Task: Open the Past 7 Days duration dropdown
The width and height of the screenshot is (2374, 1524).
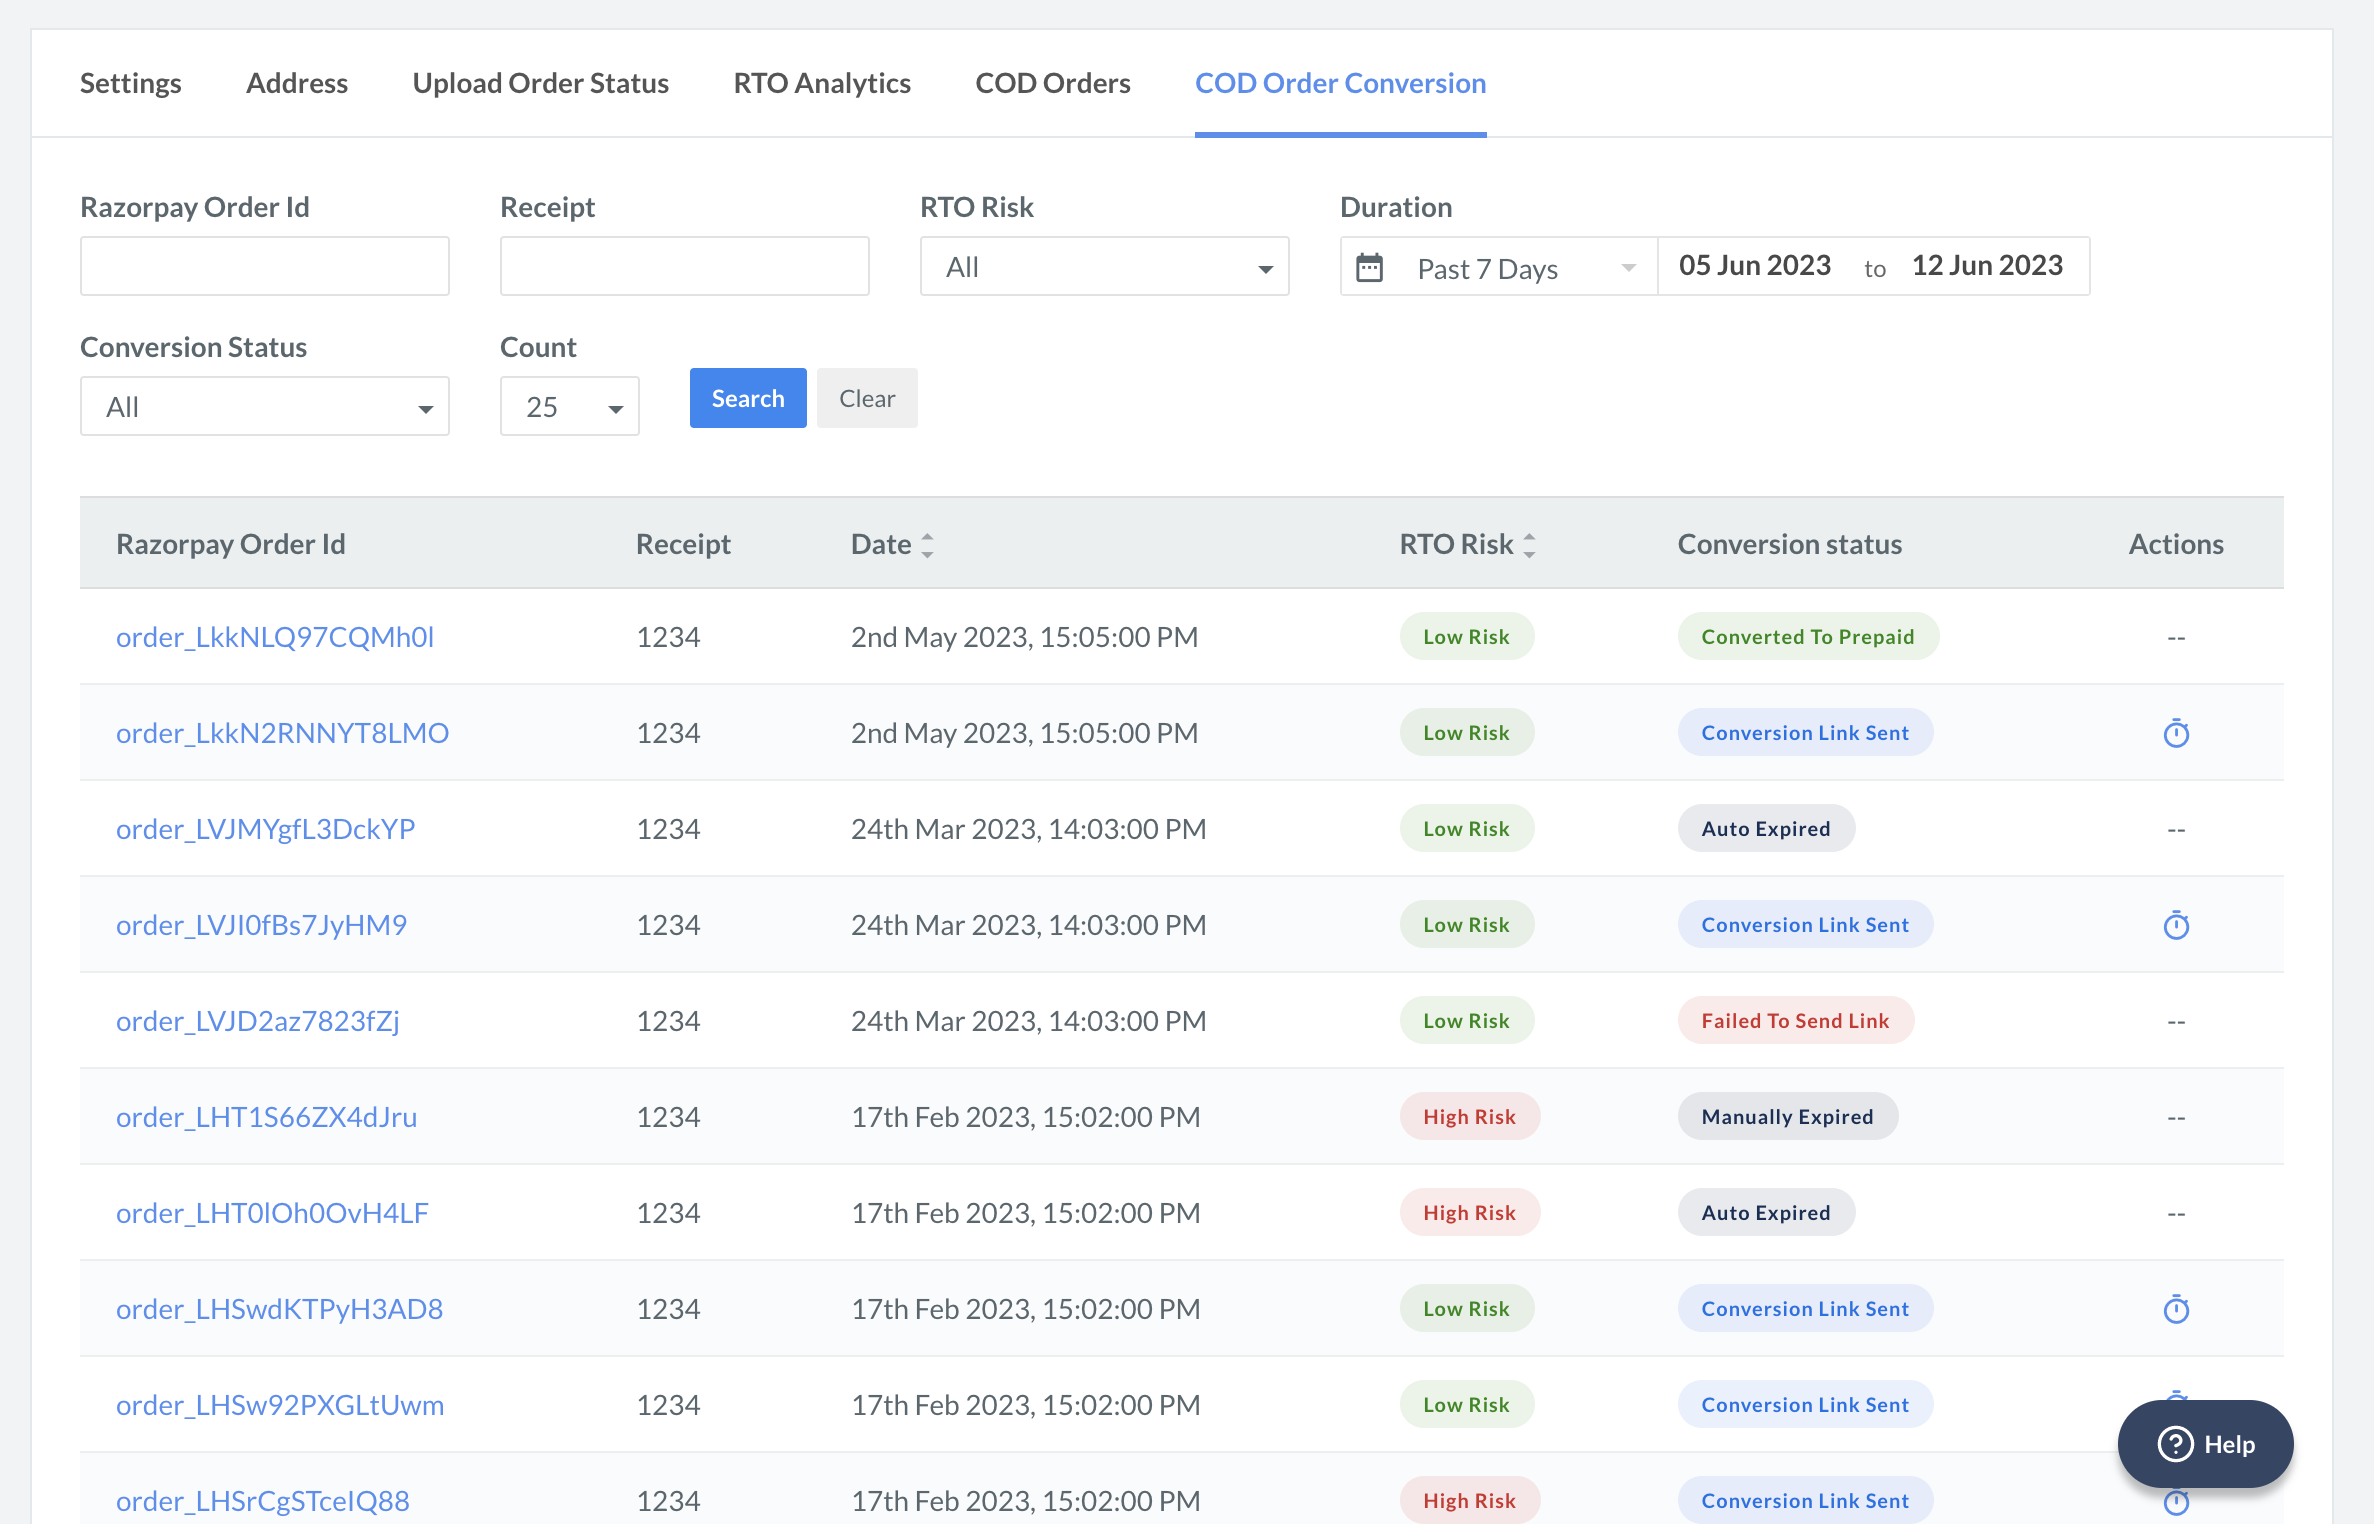Action: (1499, 267)
